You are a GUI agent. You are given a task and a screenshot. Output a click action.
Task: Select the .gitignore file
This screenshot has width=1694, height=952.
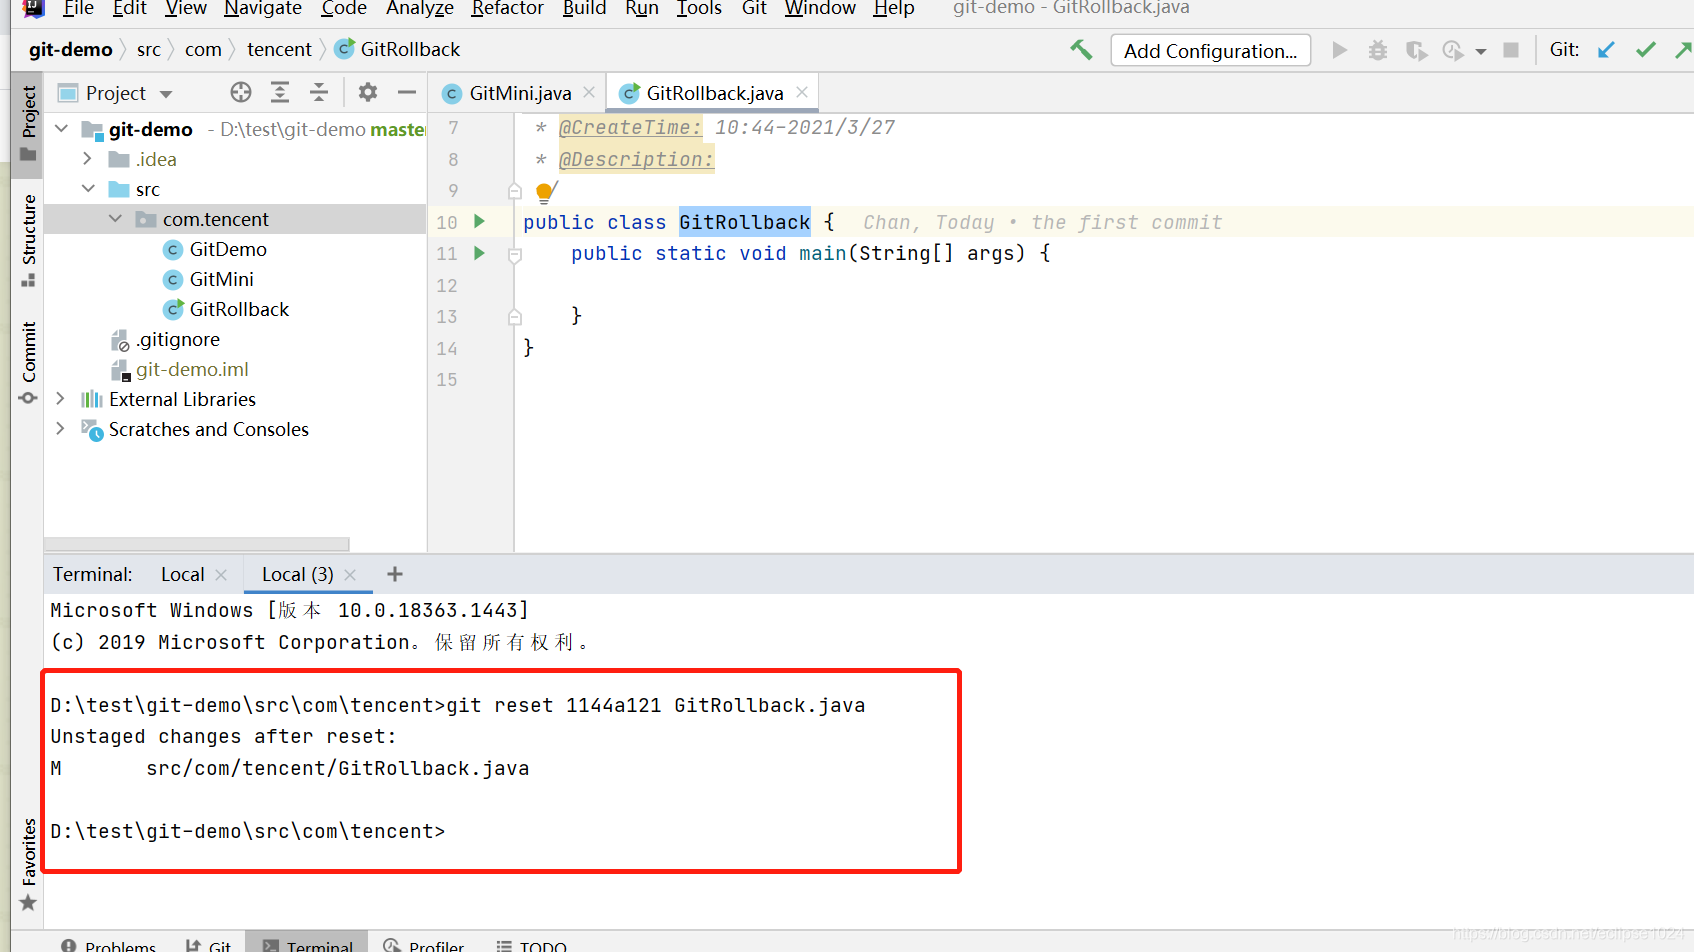click(178, 339)
